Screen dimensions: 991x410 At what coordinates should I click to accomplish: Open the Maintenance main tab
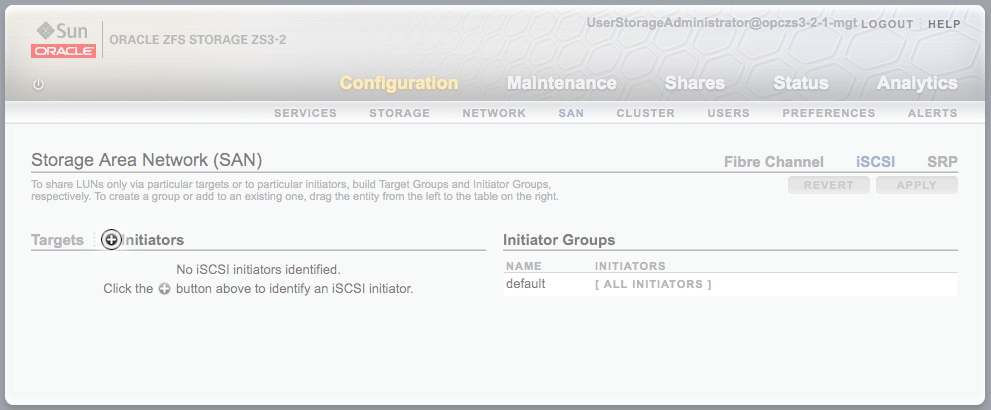pyautogui.click(x=561, y=83)
